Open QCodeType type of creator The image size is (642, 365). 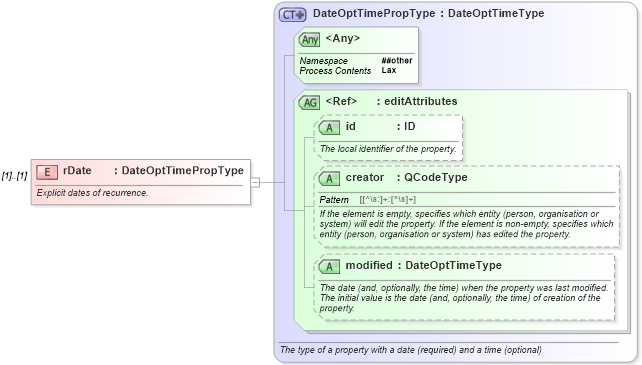point(436,177)
